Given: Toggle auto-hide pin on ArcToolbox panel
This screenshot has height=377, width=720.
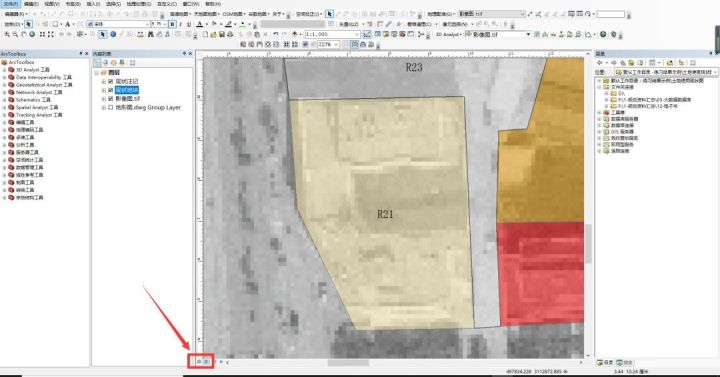Looking at the screenshot, I should coord(81,54).
